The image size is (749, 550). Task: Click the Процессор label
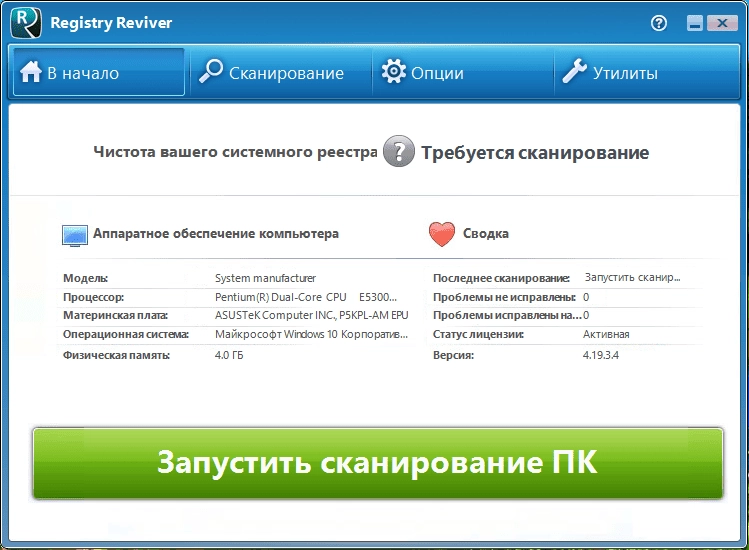tap(94, 297)
